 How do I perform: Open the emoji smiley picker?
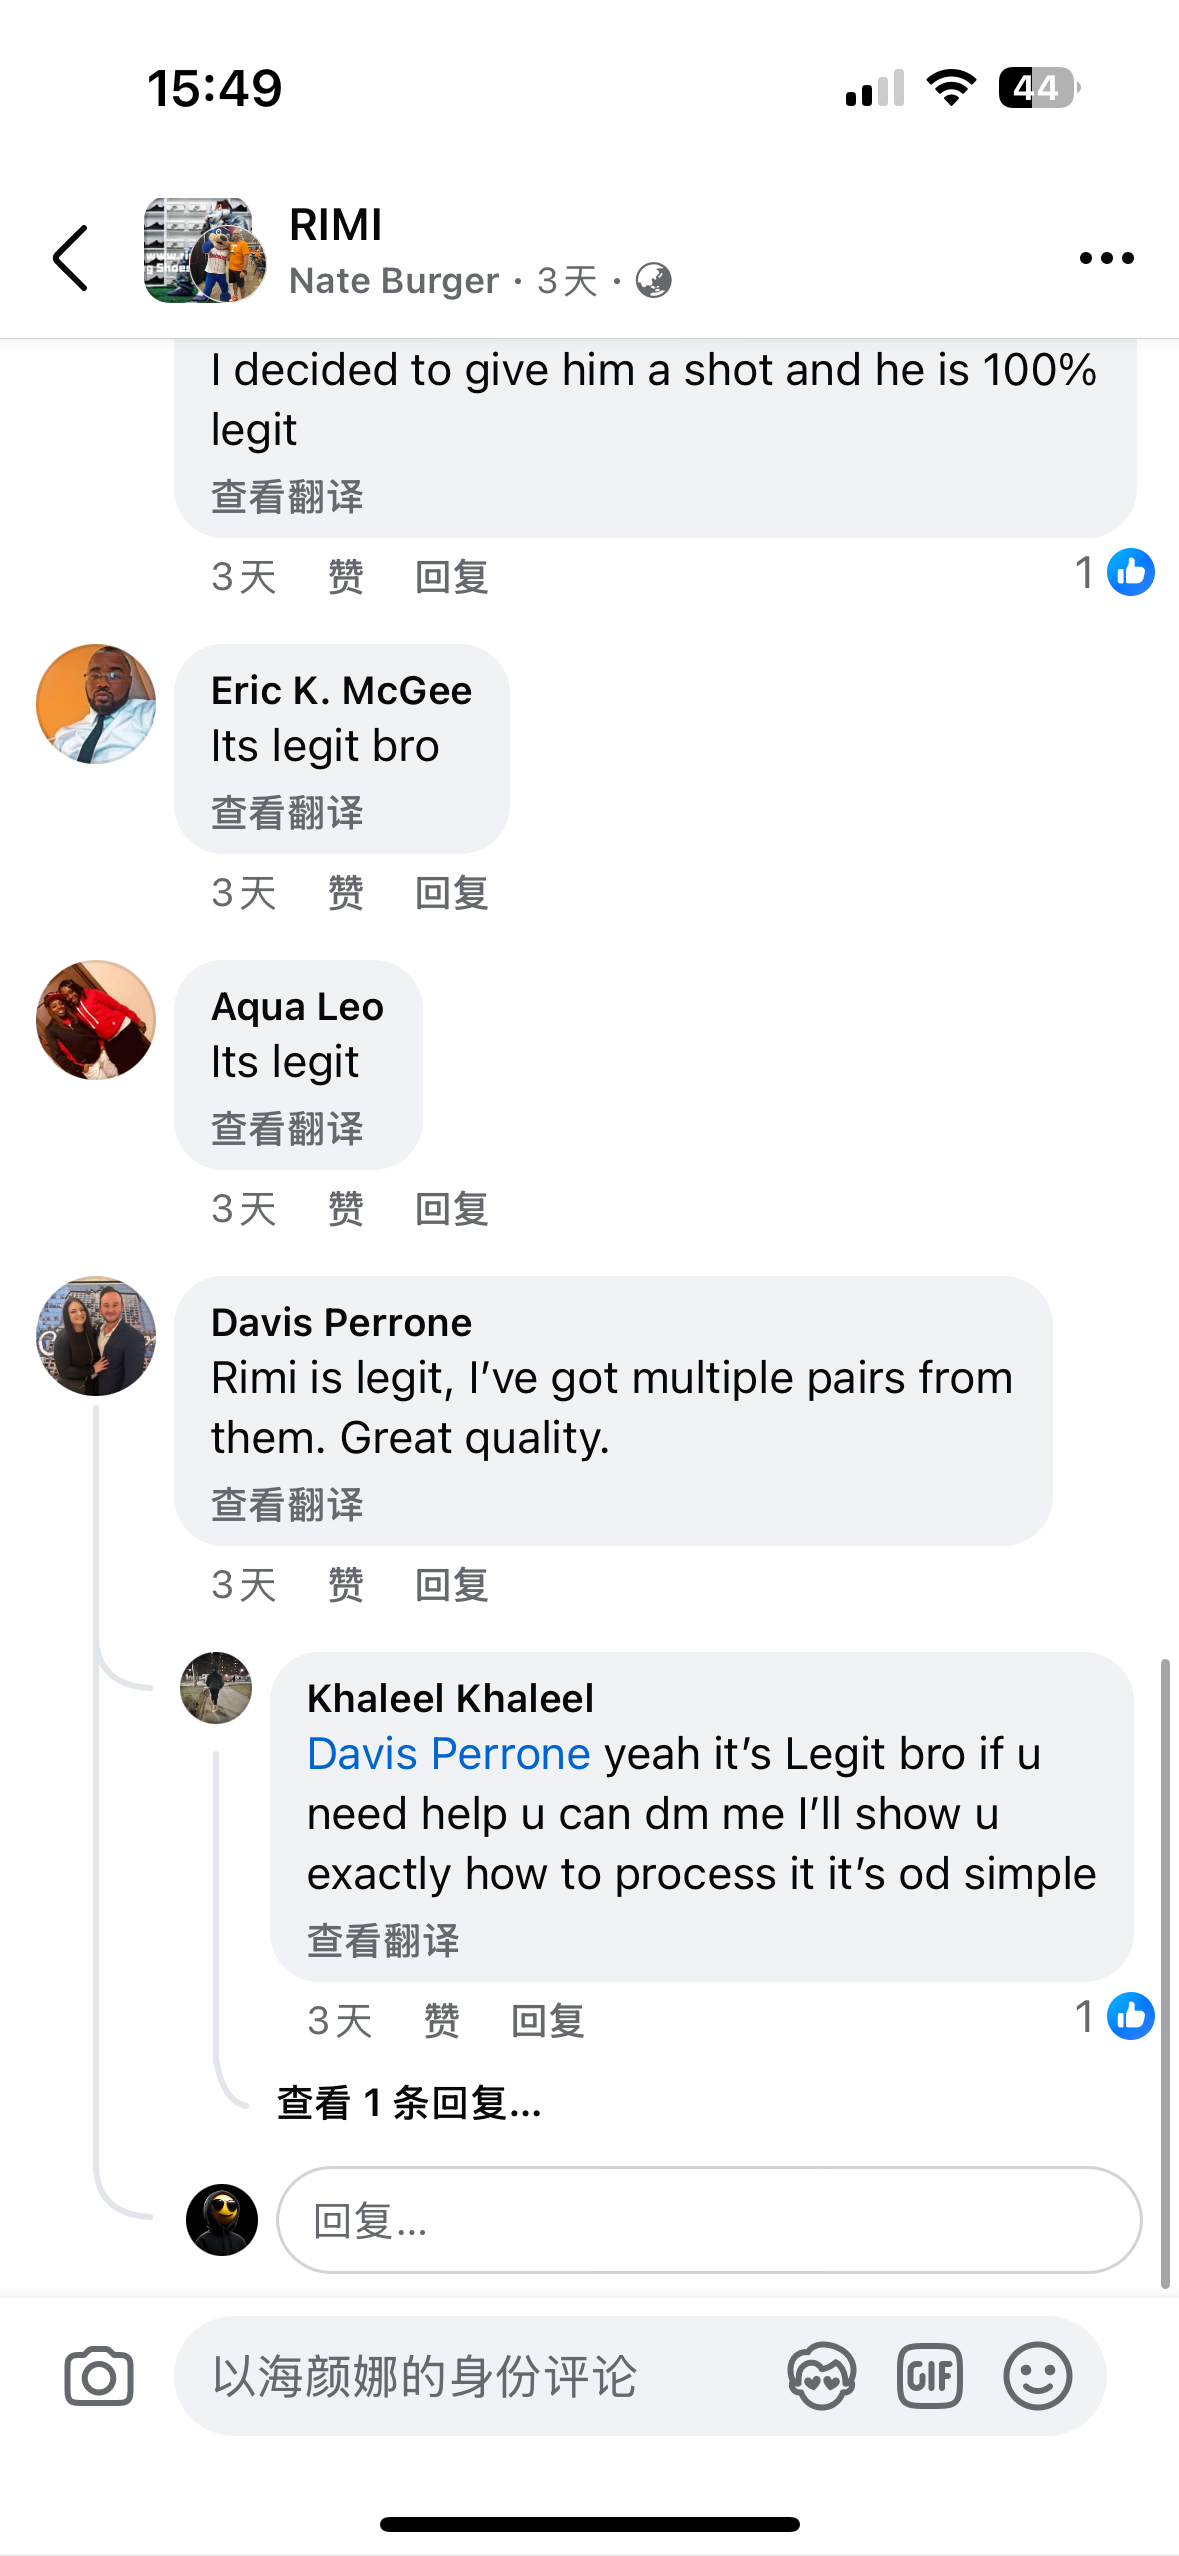coord(1037,2376)
